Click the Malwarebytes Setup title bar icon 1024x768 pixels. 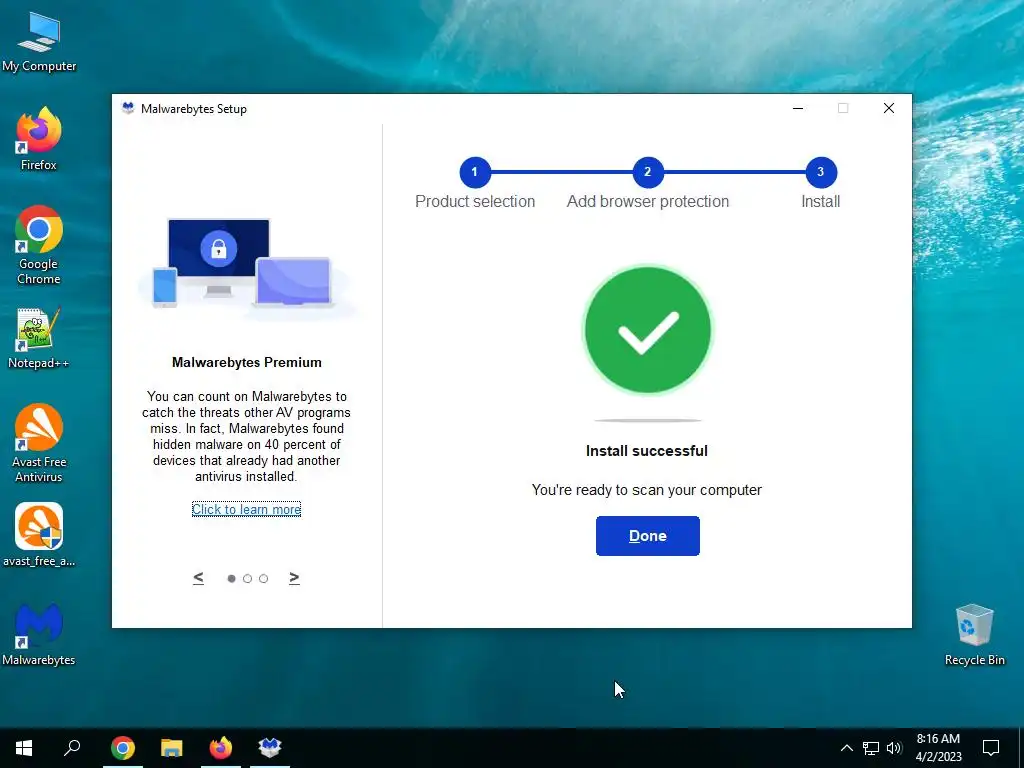click(x=128, y=108)
